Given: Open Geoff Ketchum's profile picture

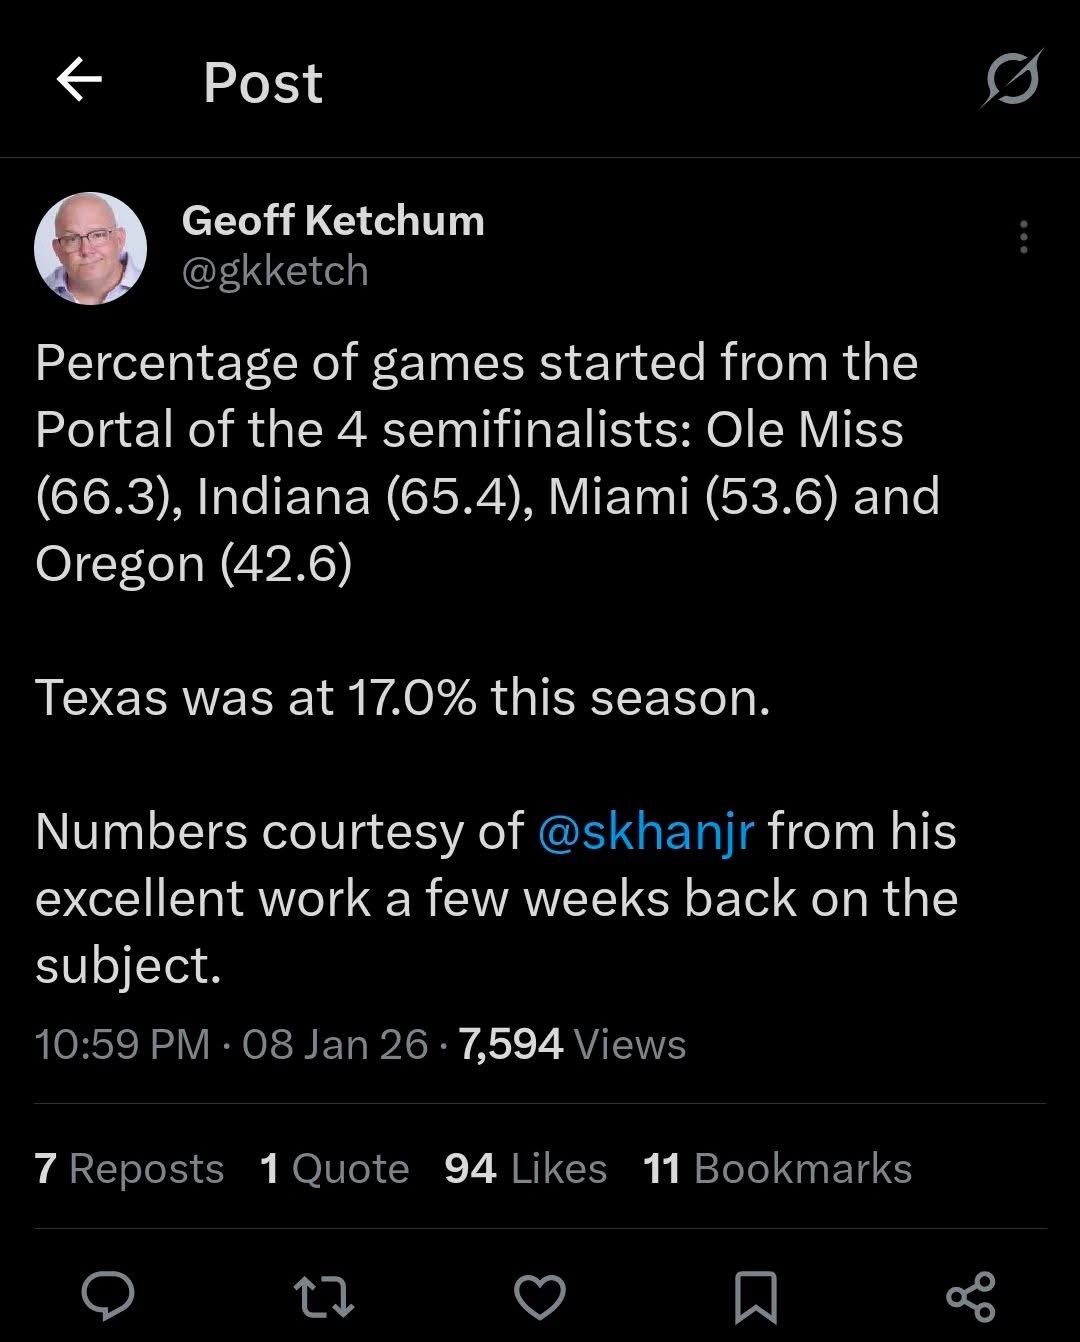Looking at the screenshot, I should pyautogui.click(x=90, y=247).
